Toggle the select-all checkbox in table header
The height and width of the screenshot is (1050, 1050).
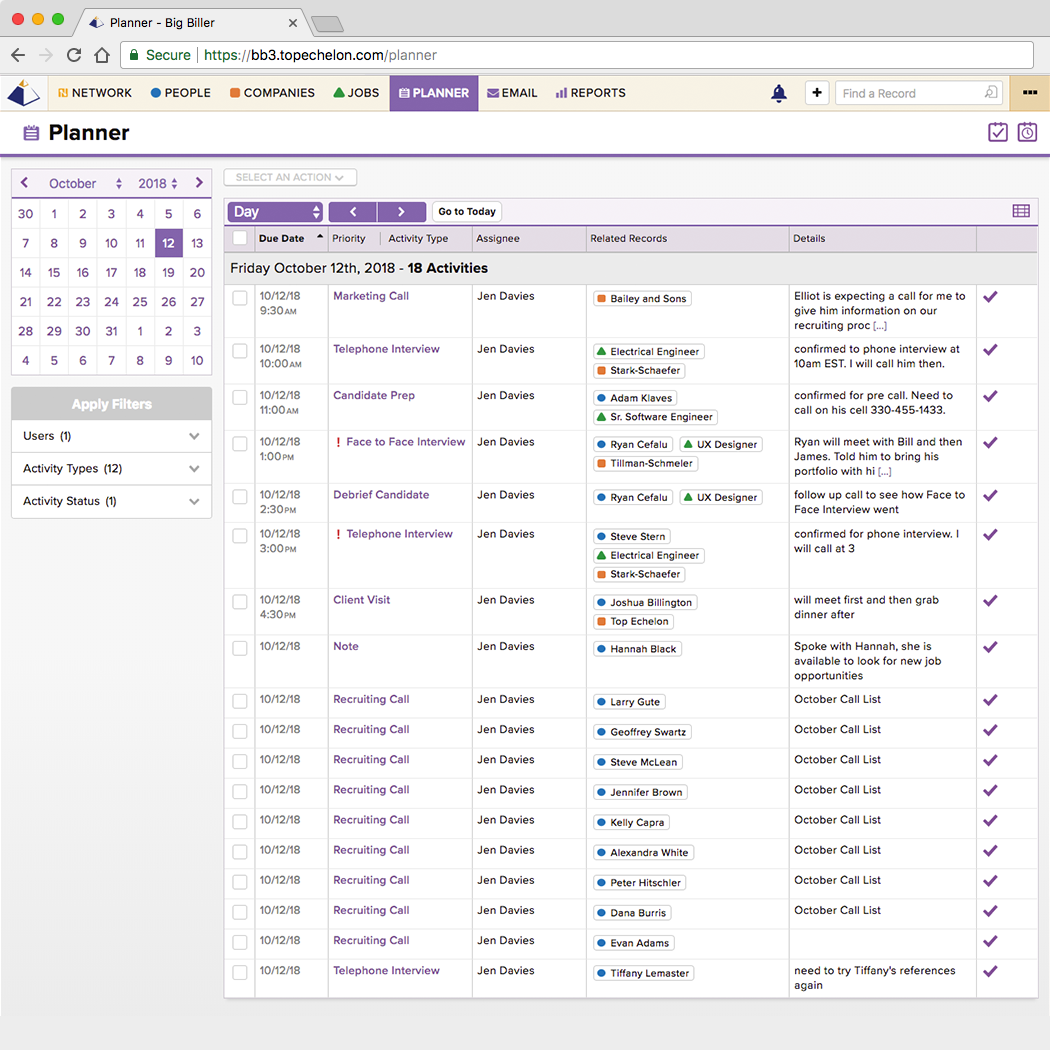[x=240, y=238]
